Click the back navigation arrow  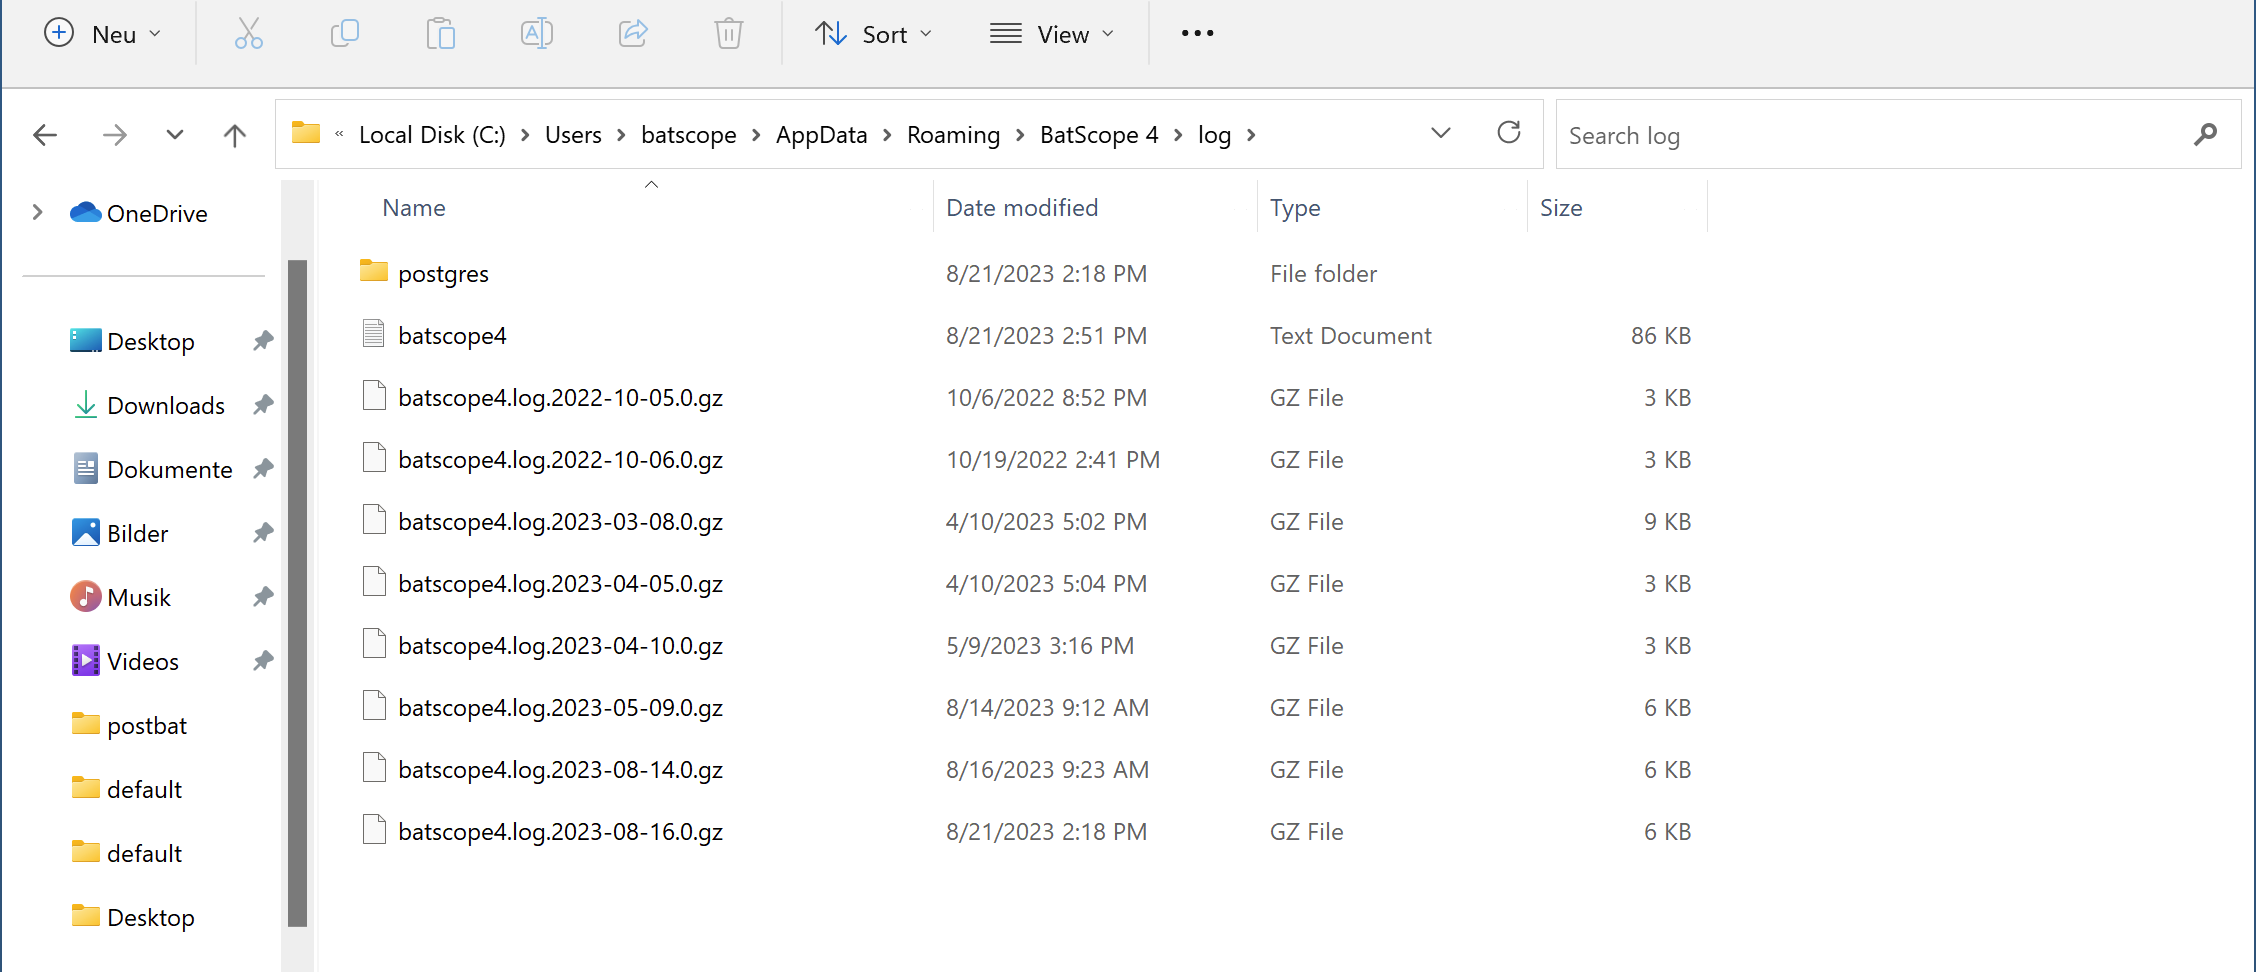click(45, 134)
